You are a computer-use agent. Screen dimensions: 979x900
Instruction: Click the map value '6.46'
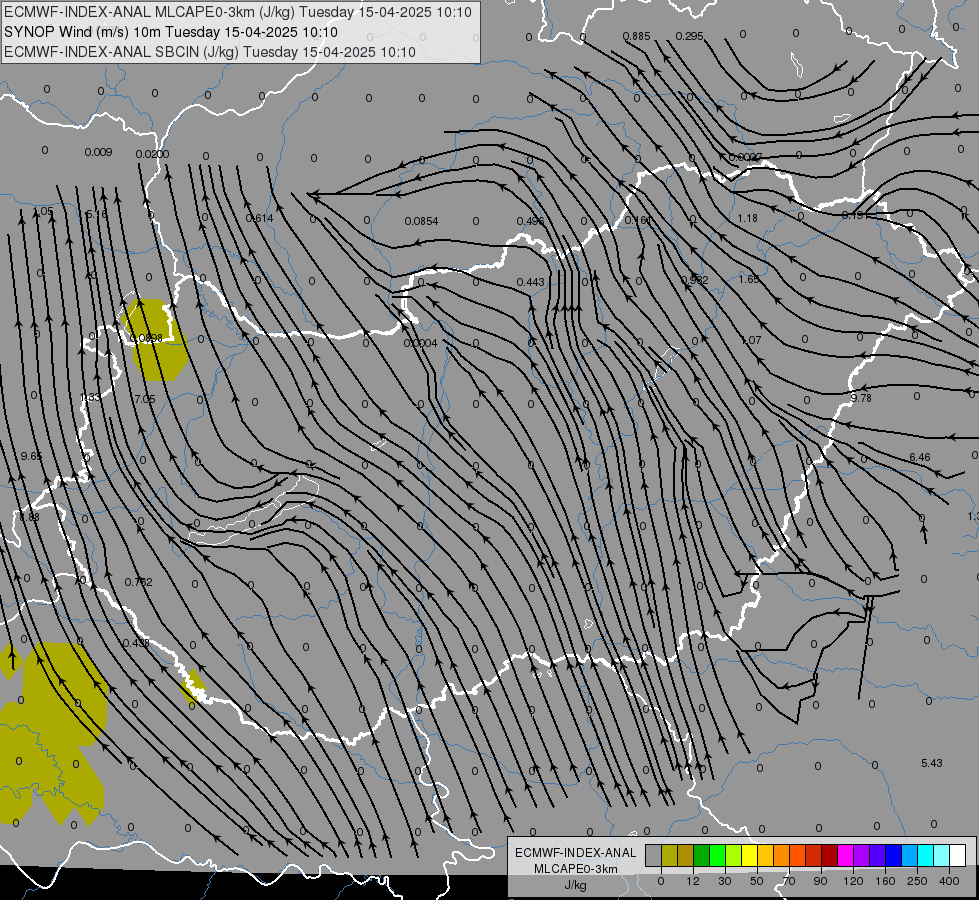click(920, 457)
